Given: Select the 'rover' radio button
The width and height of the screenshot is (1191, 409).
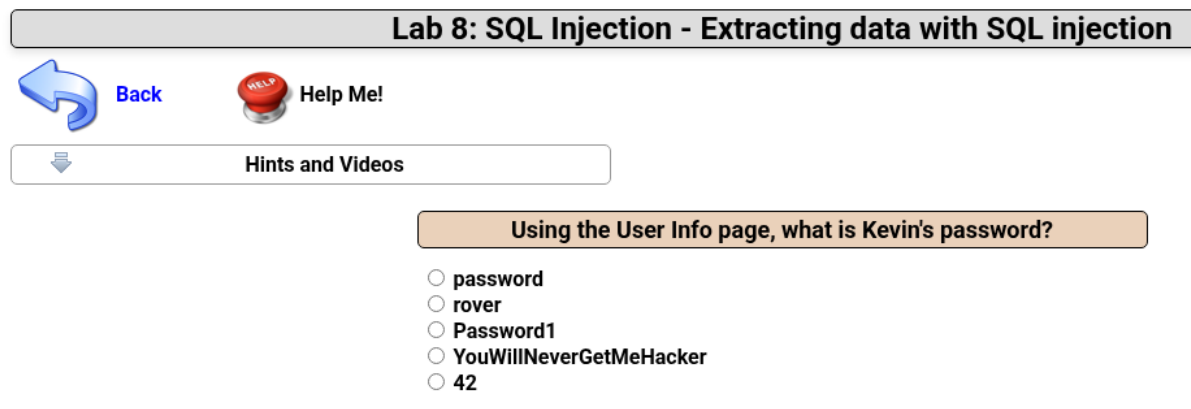Looking at the screenshot, I should [435, 304].
